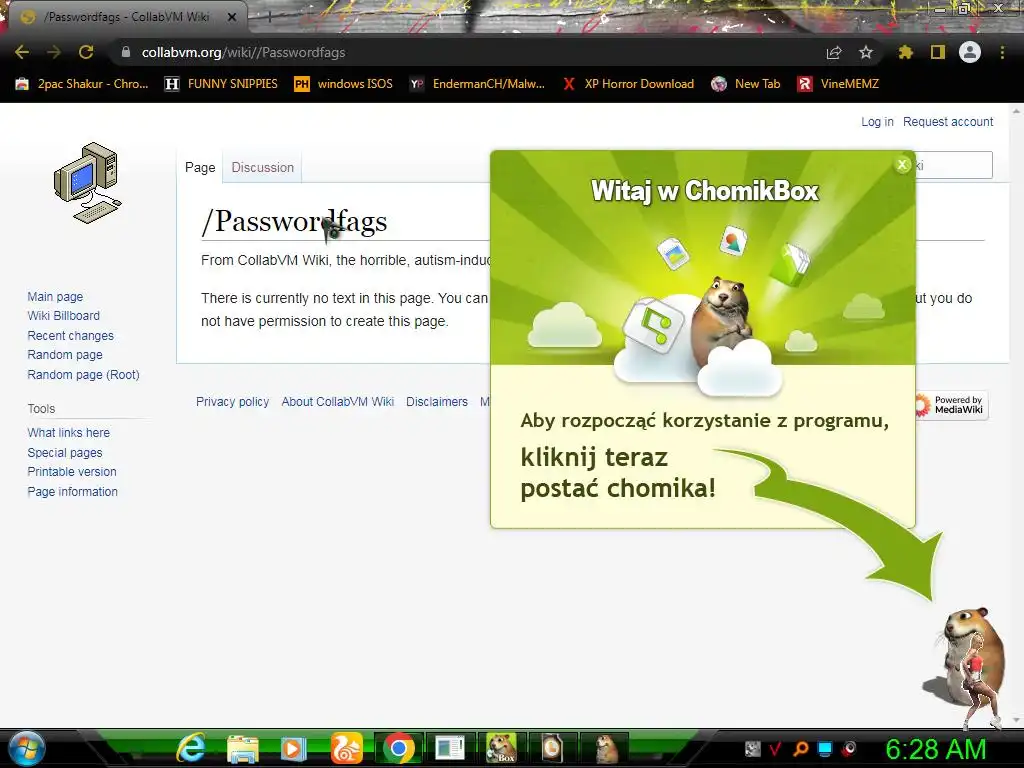Reload the CollabVM wiki page
Screen dimensions: 1024x768
coord(86,52)
